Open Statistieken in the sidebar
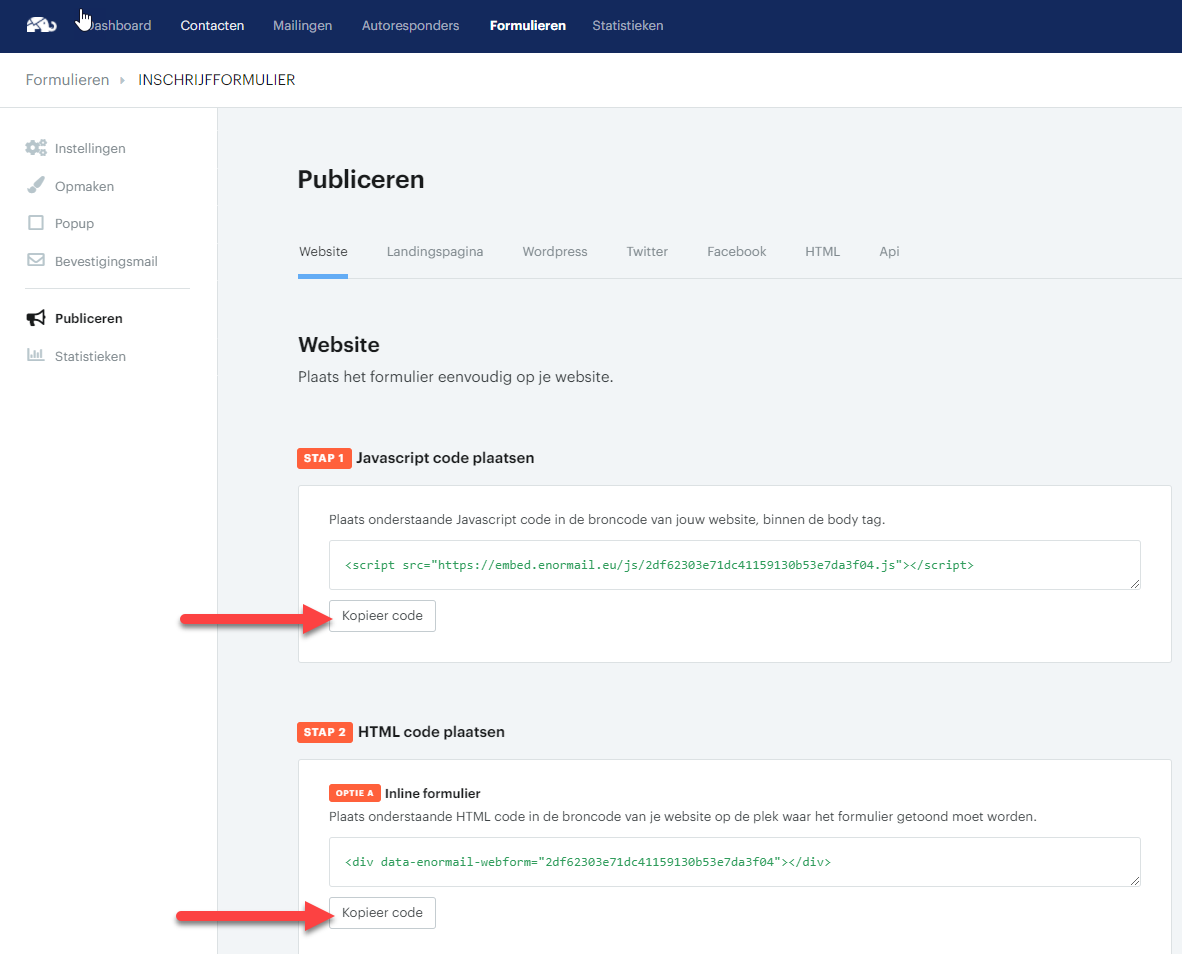 90,356
